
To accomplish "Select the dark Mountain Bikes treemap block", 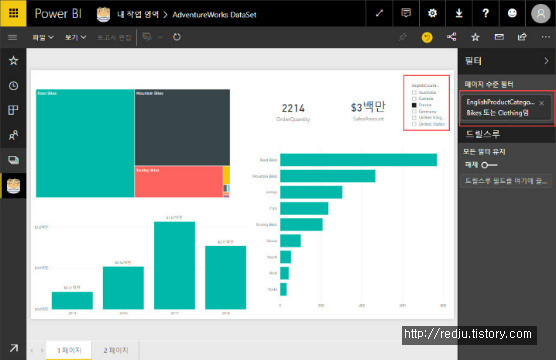I will coord(182,127).
